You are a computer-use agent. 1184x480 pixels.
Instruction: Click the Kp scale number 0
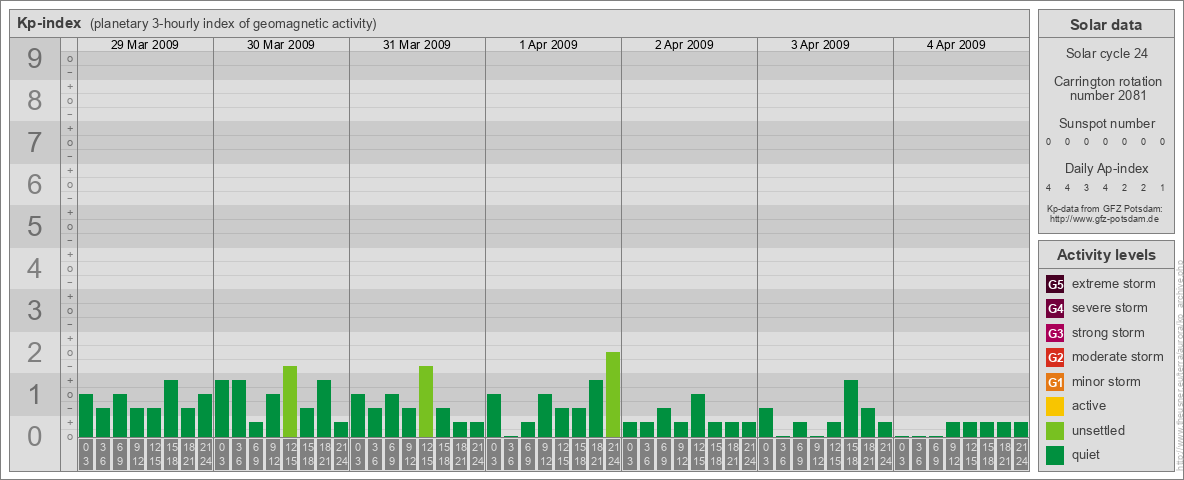click(x=35, y=436)
